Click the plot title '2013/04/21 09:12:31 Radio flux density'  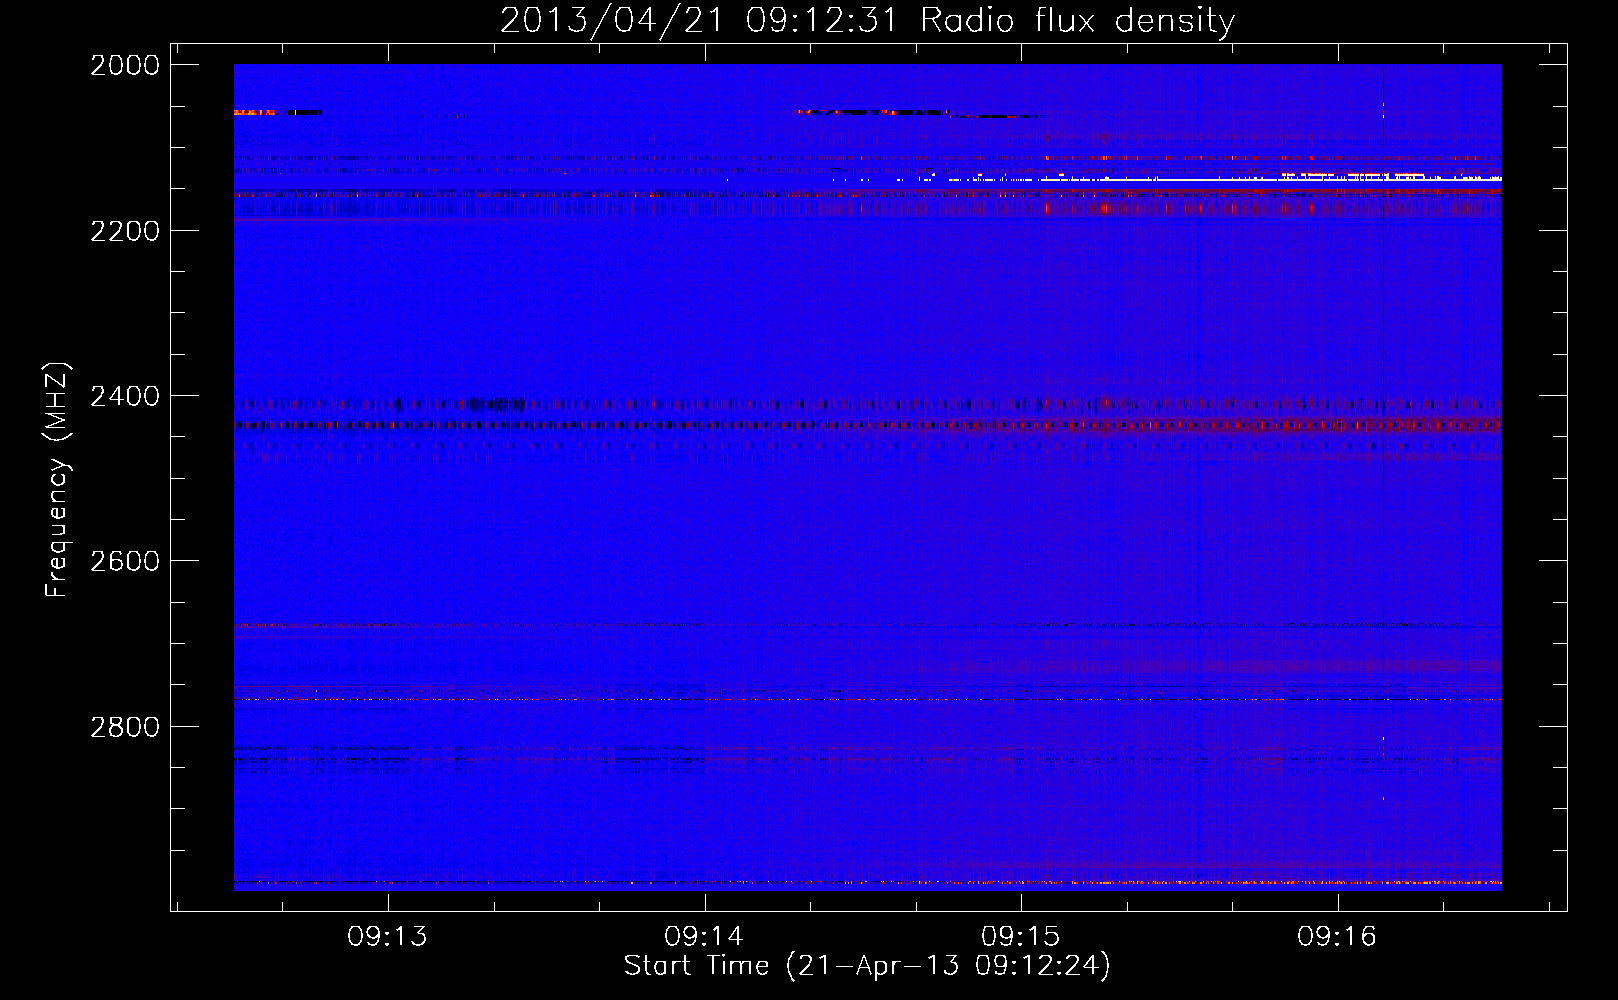pos(867,21)
